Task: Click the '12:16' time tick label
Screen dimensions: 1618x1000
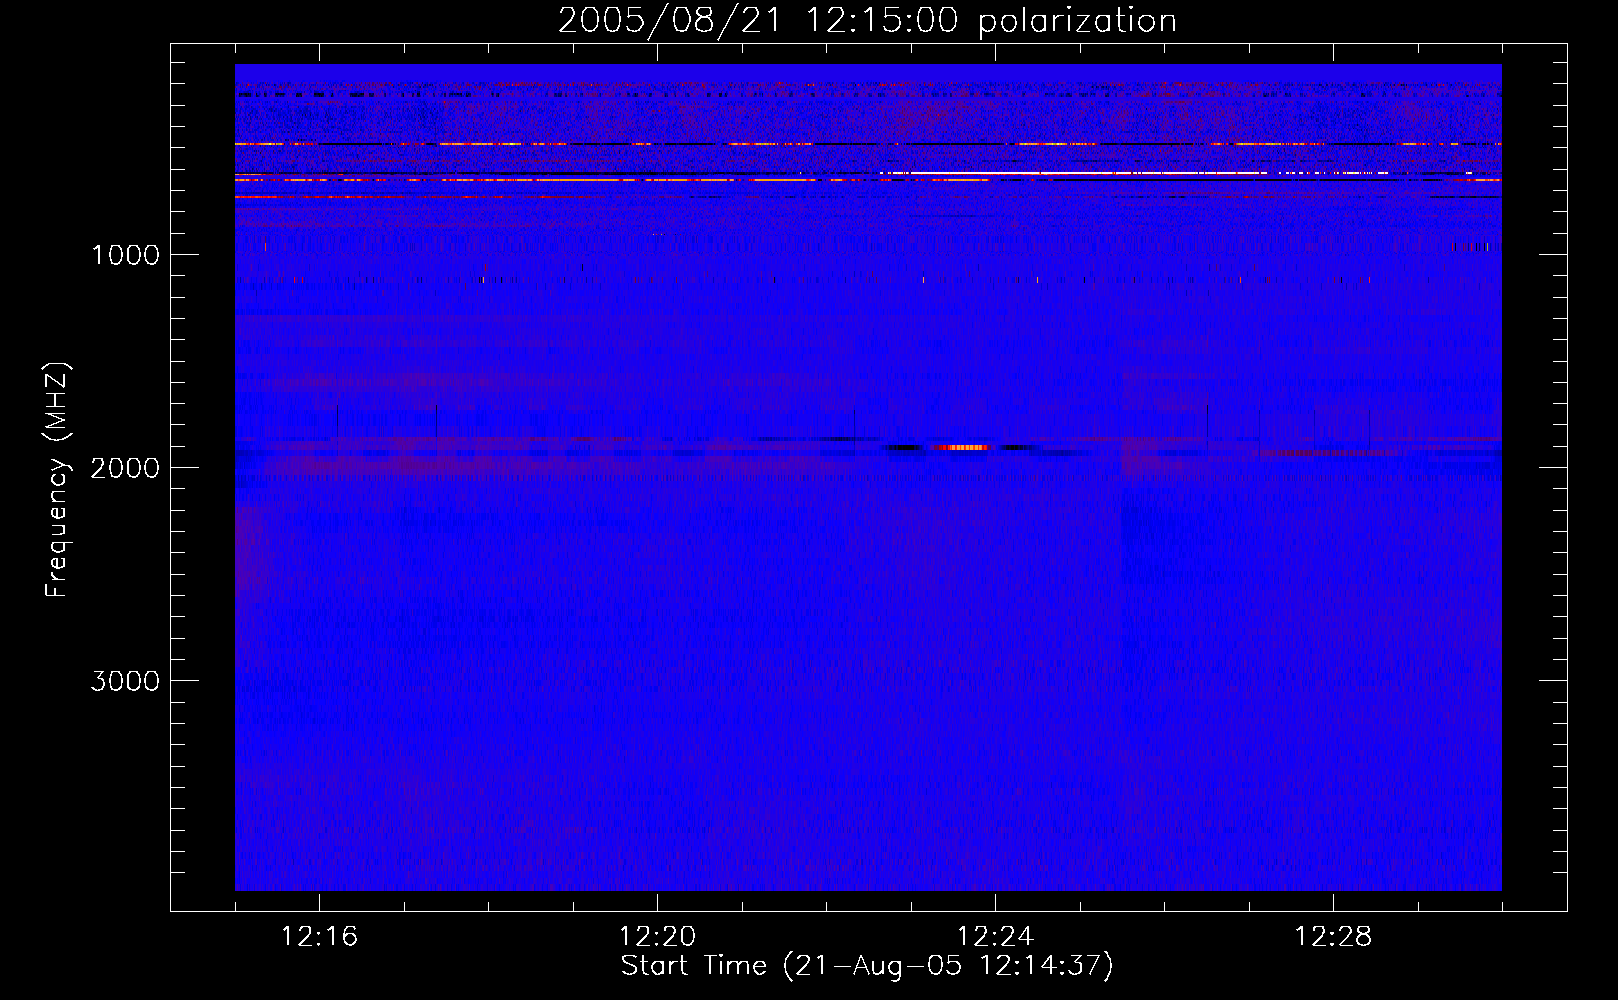Action: (x=319, y=937)
